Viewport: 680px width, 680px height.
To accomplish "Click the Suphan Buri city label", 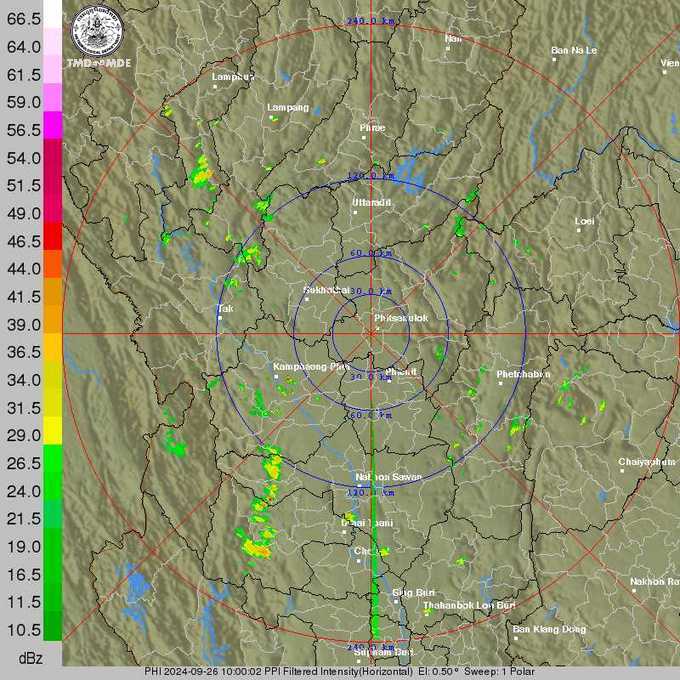I will point(384,652).
